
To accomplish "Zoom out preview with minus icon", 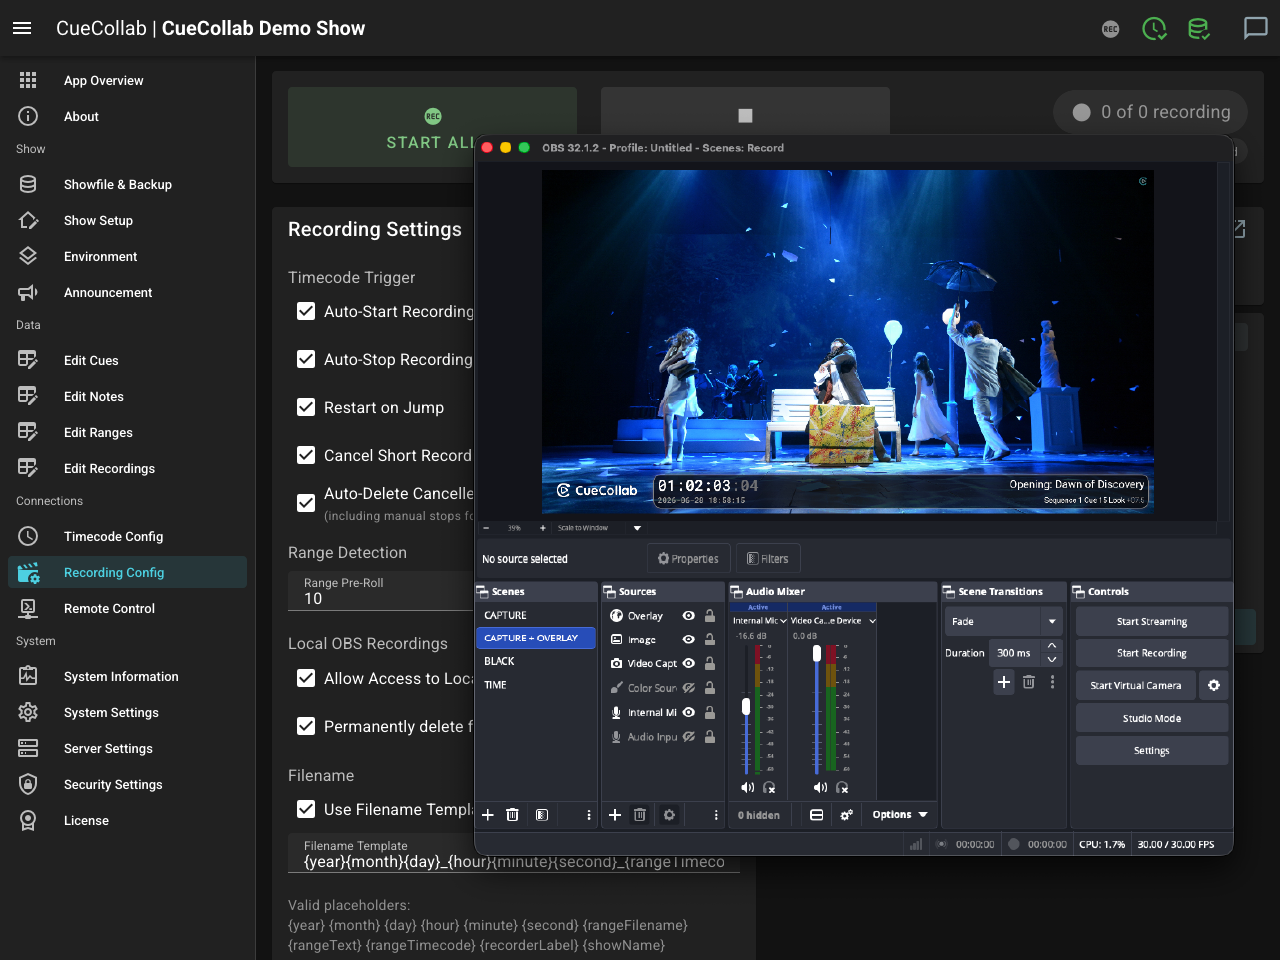I will [486, 528].
